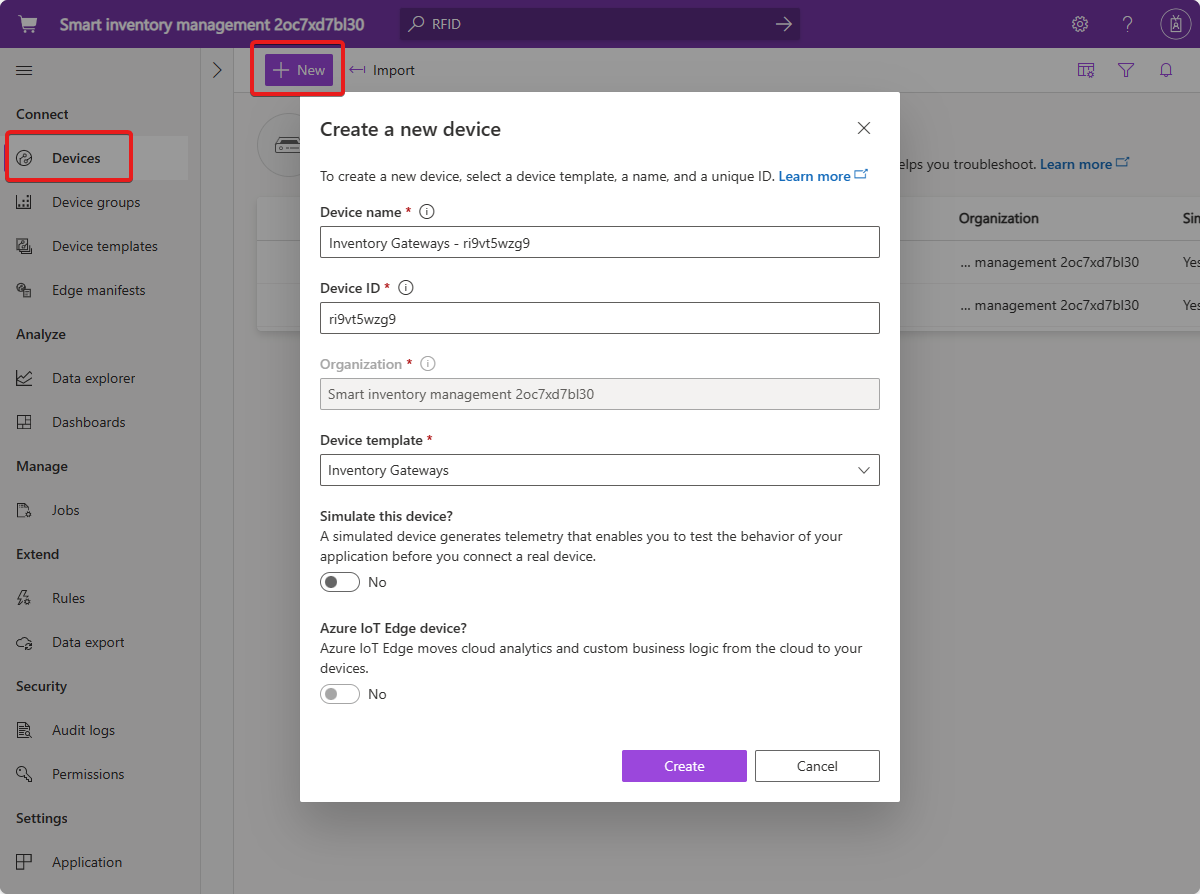Screen dimensions: 1200x894
Task: Open the filter funnel icon
Action: pos(1126,70)
